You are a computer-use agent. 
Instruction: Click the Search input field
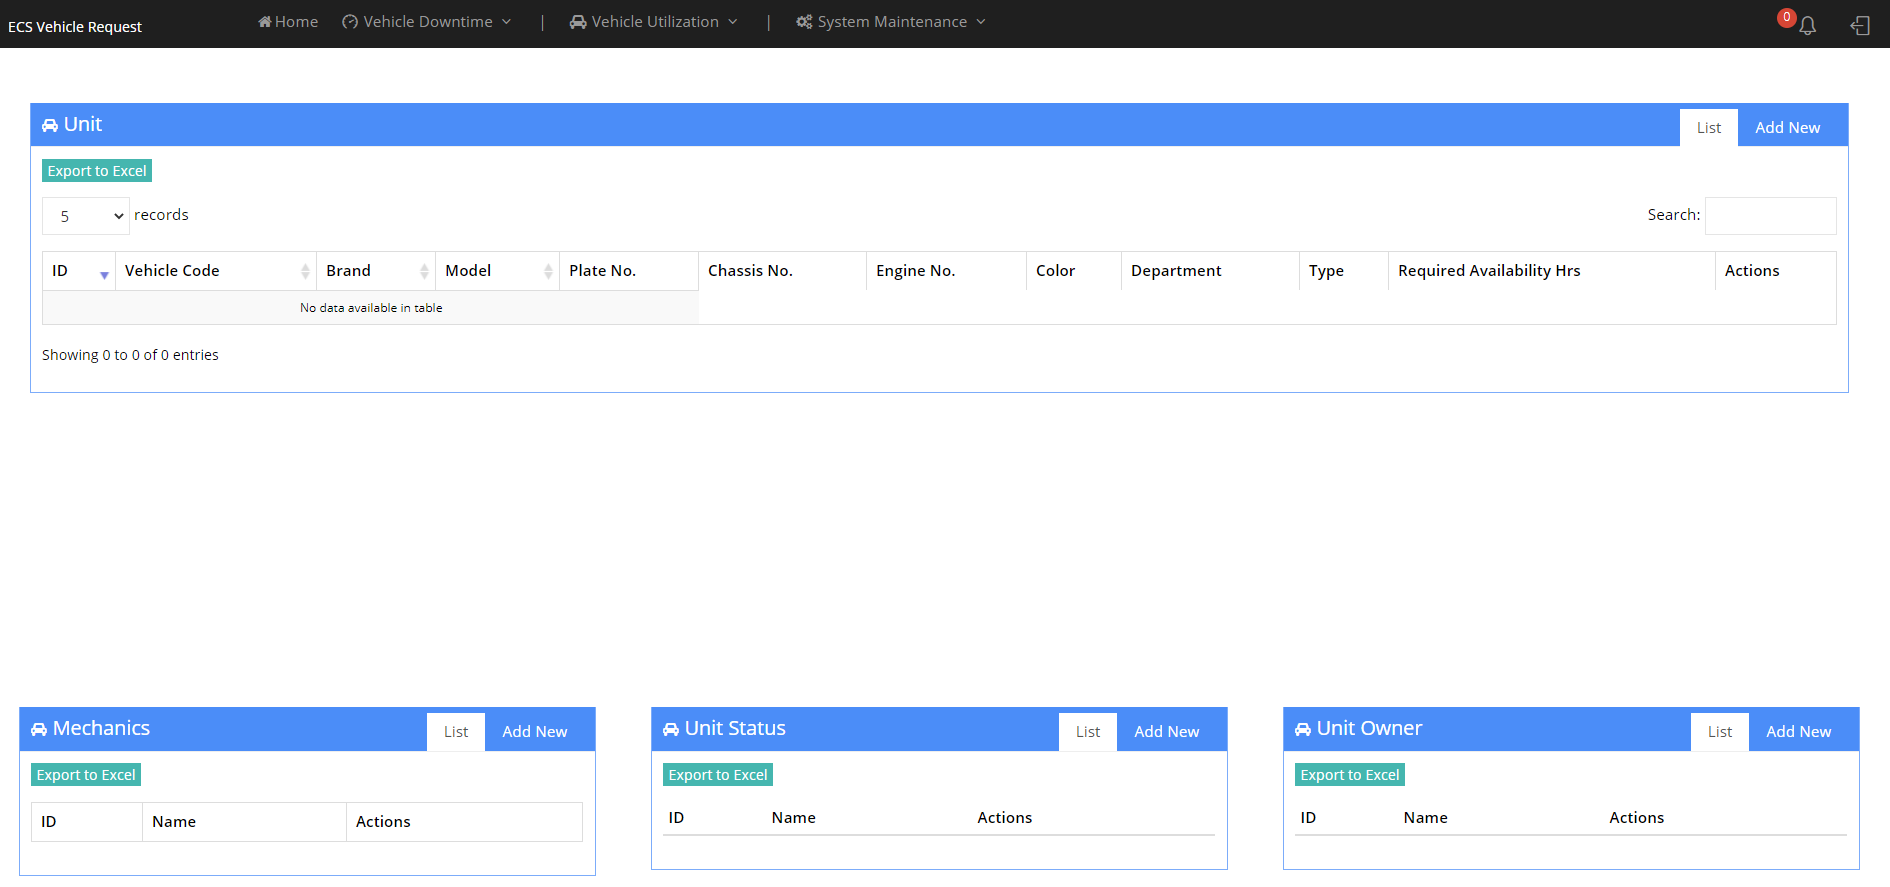(1770, 216)
